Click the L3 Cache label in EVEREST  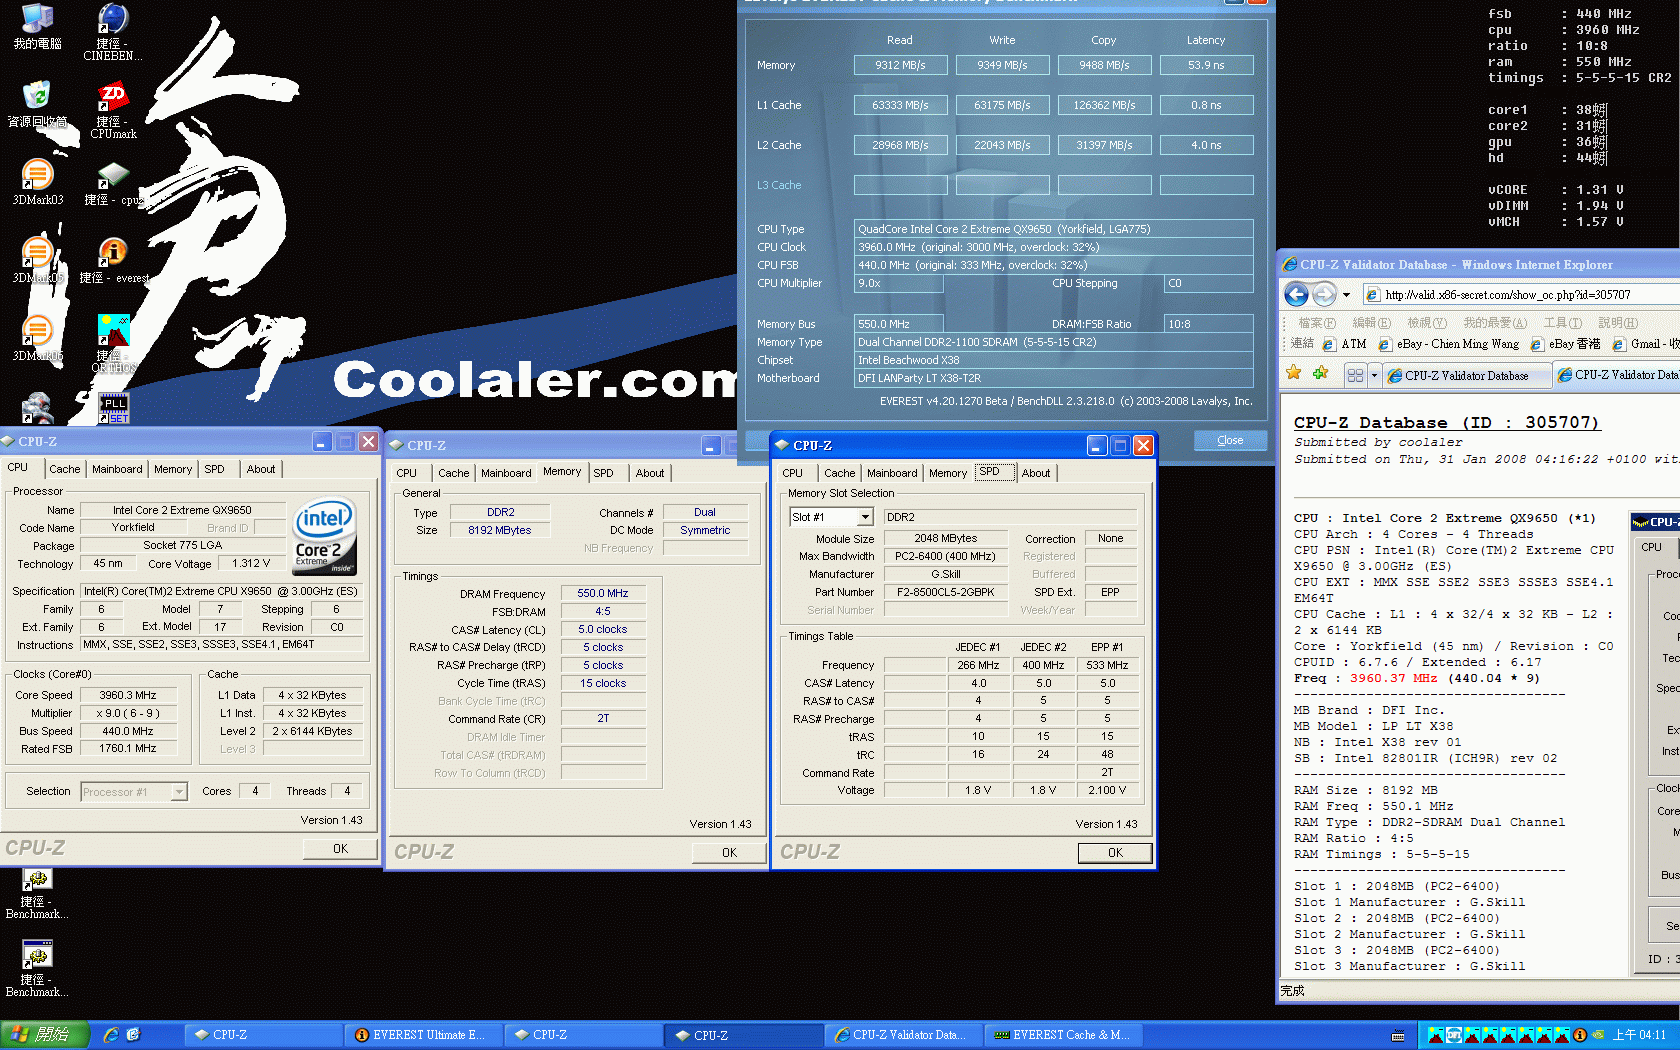779,185
